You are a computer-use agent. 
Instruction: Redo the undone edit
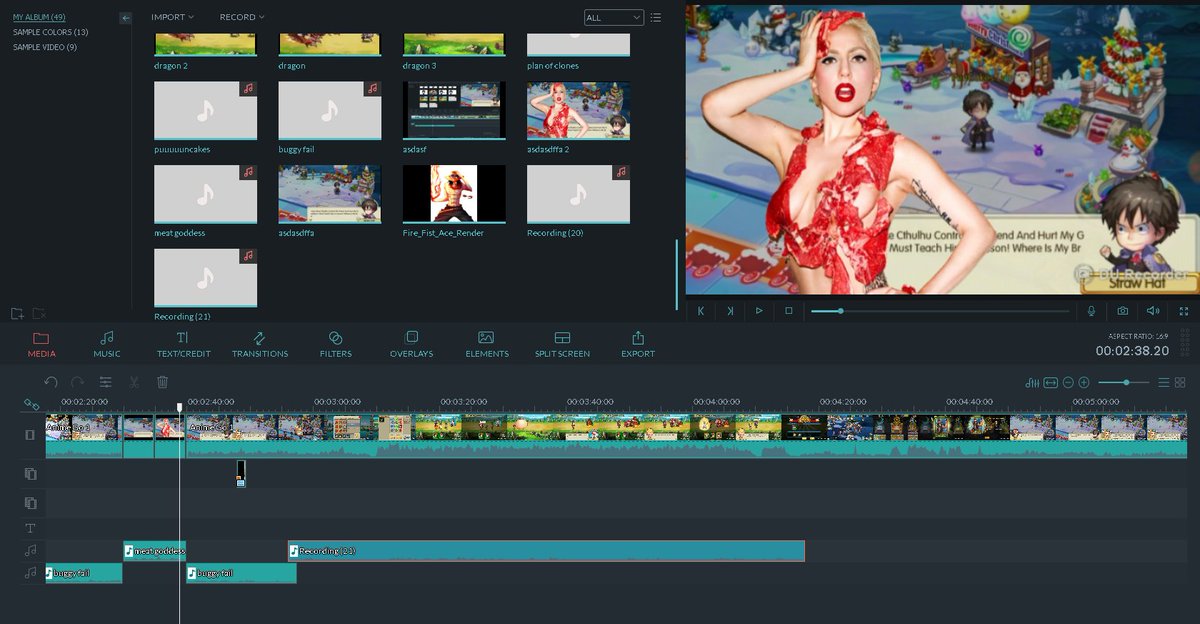pos(77,382)
